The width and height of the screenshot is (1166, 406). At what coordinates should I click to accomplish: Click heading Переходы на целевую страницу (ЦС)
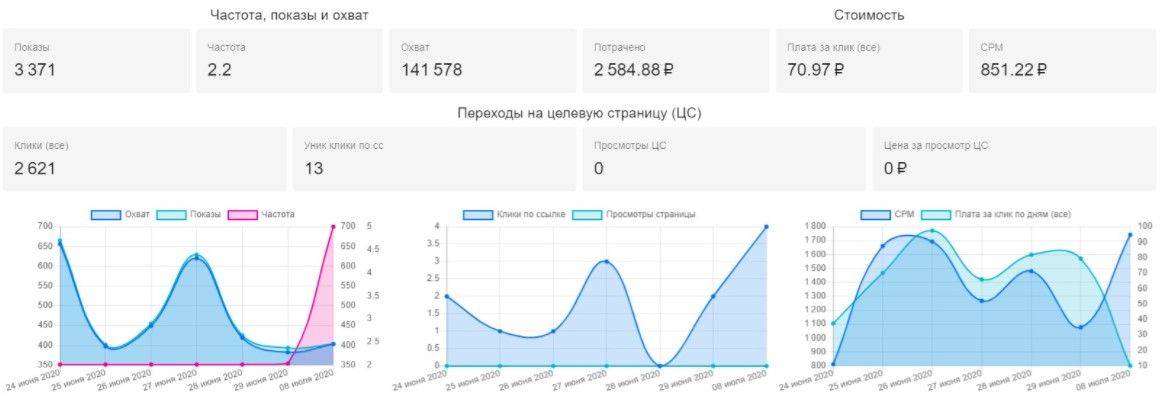(579, 114)
